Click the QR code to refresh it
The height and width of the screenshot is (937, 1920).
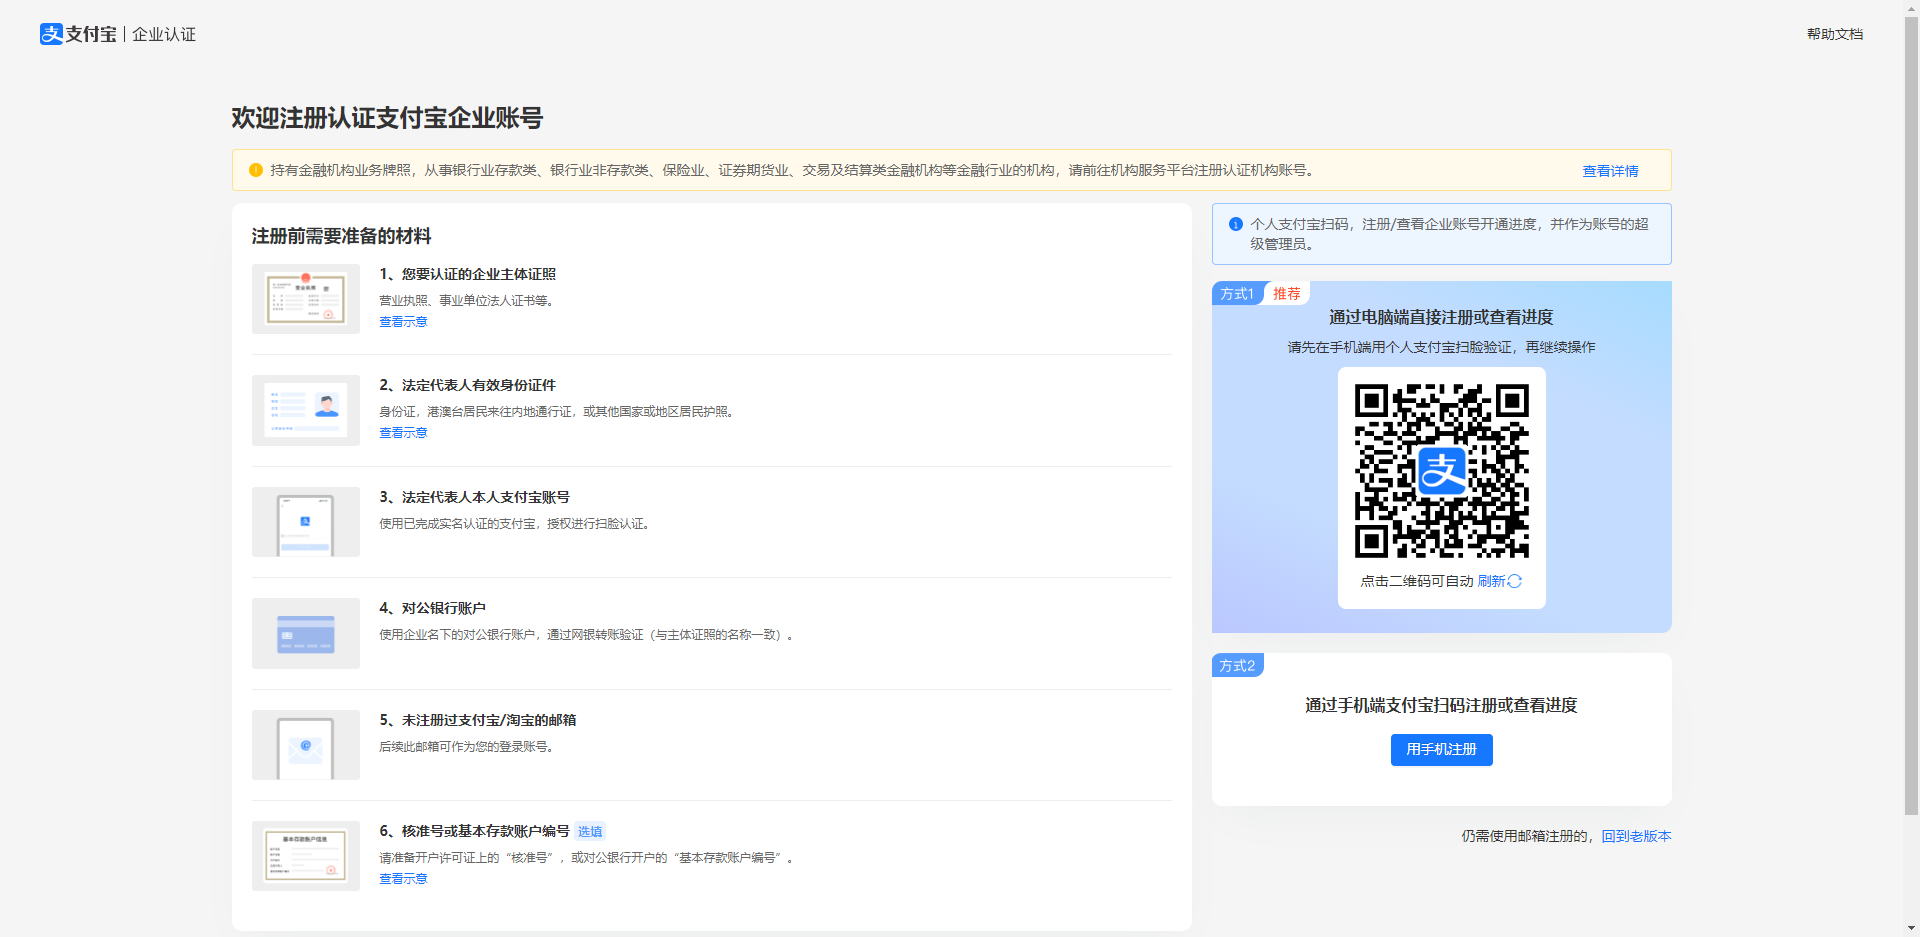click(x=1441, y=470)
